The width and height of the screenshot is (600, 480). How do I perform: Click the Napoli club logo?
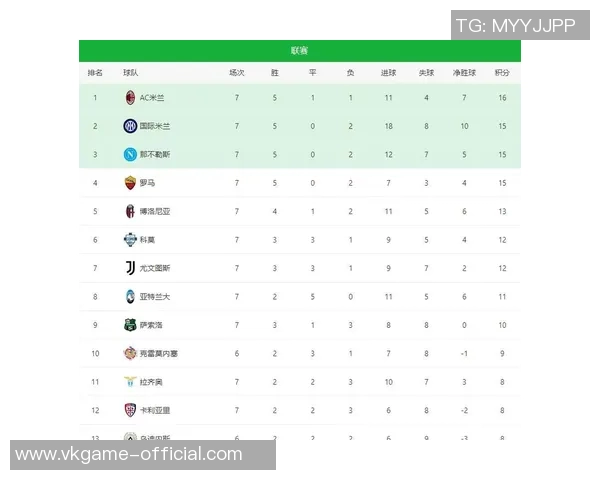[130, 155]
